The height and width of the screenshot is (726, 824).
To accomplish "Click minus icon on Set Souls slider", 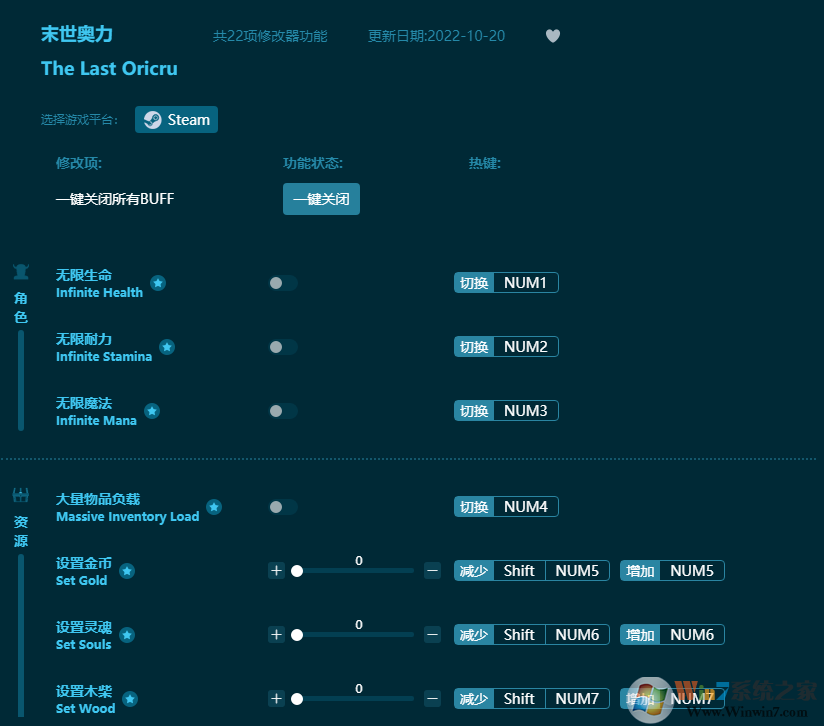I will tap(432, 635).
